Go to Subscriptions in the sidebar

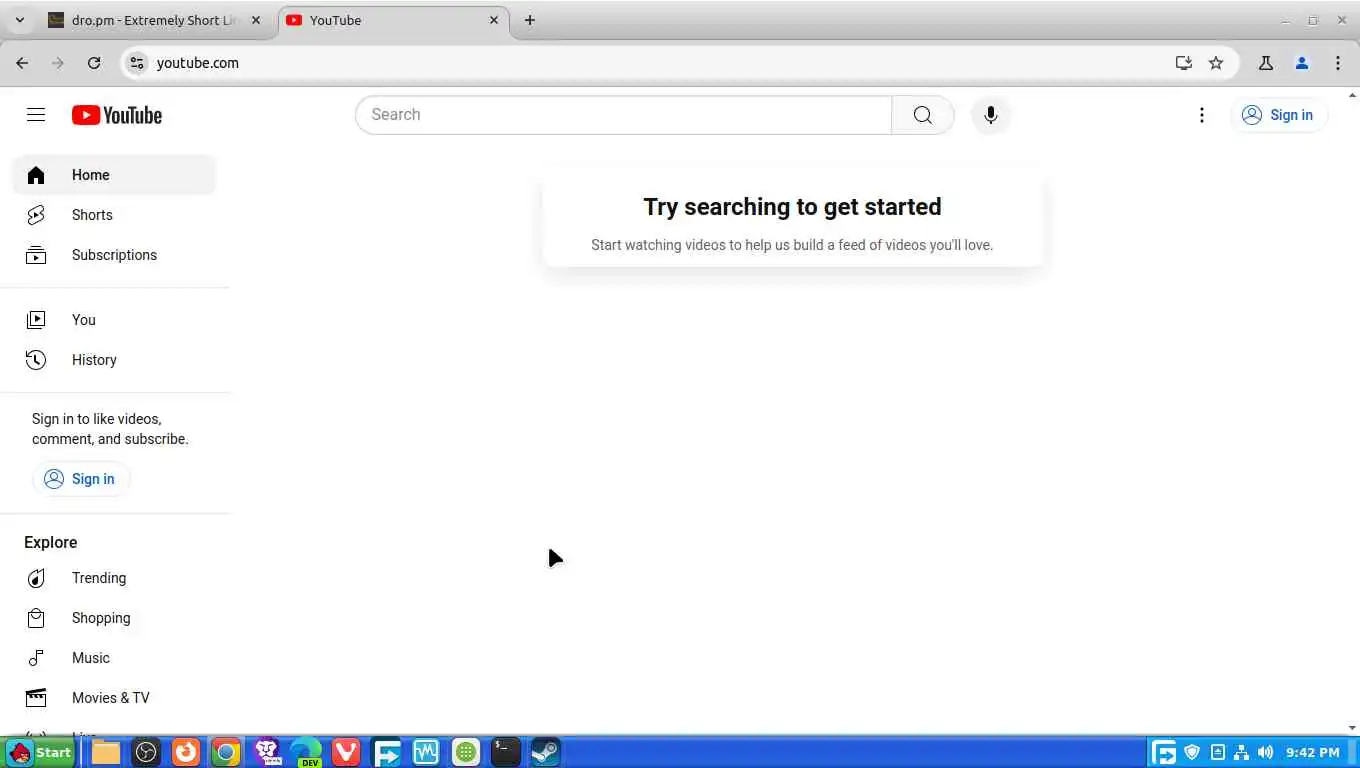coord(114,255)
